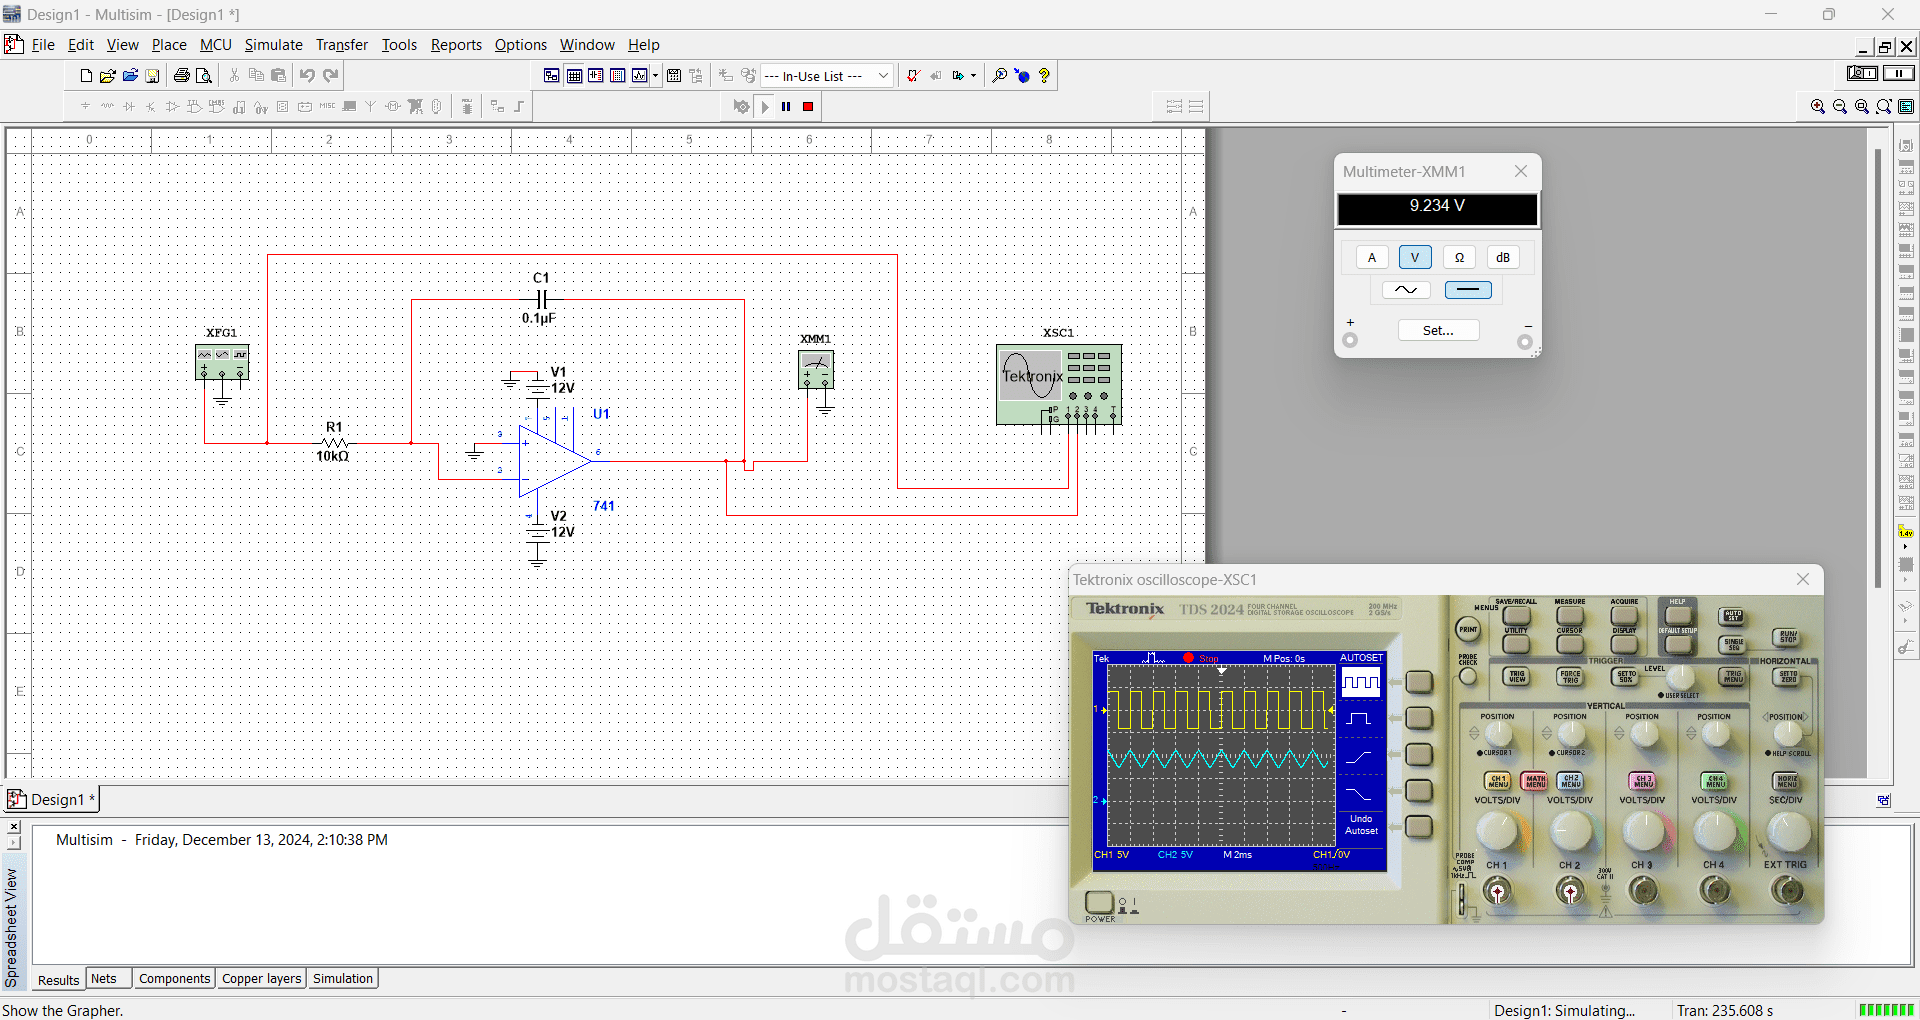Select DC straight-line mode on multimeter
The width and height of the screenshot is (1920, 1020).
click(x=1468, y=290)
